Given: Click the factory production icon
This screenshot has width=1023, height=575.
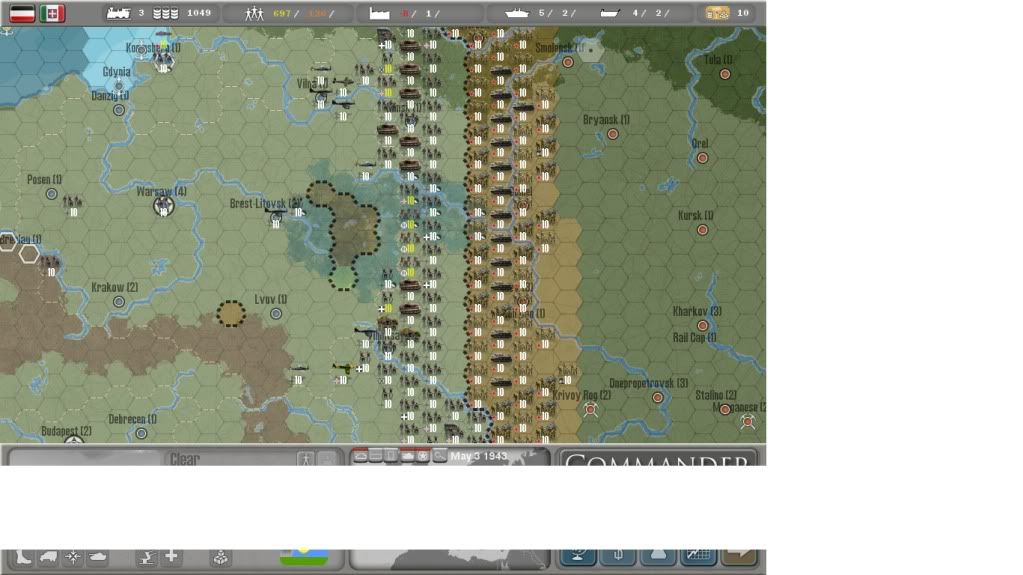Looking at the screenshot, I should (378, 13).
